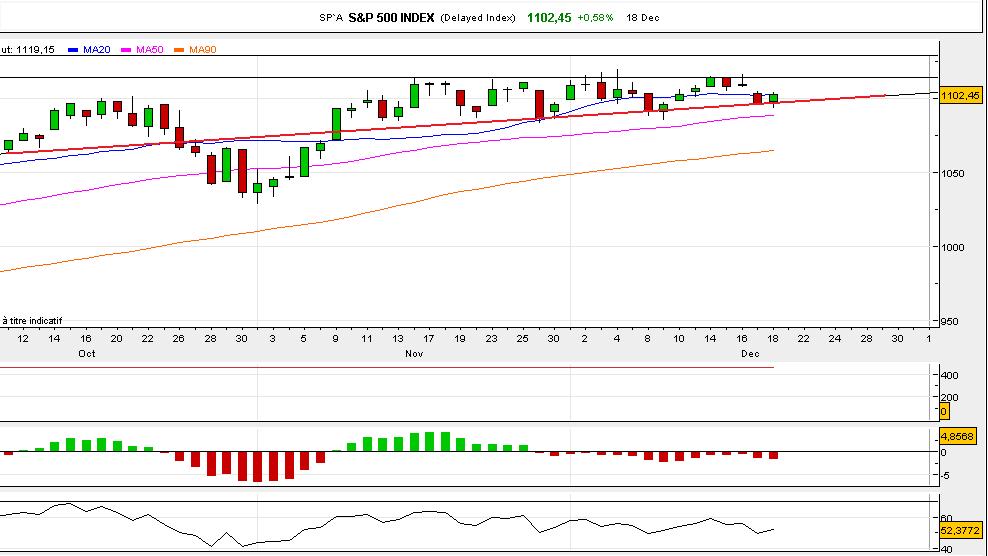Click the MA20 legend label
Image resolution: width=988 pixels, height=556 pixels.
click(96, 50)
